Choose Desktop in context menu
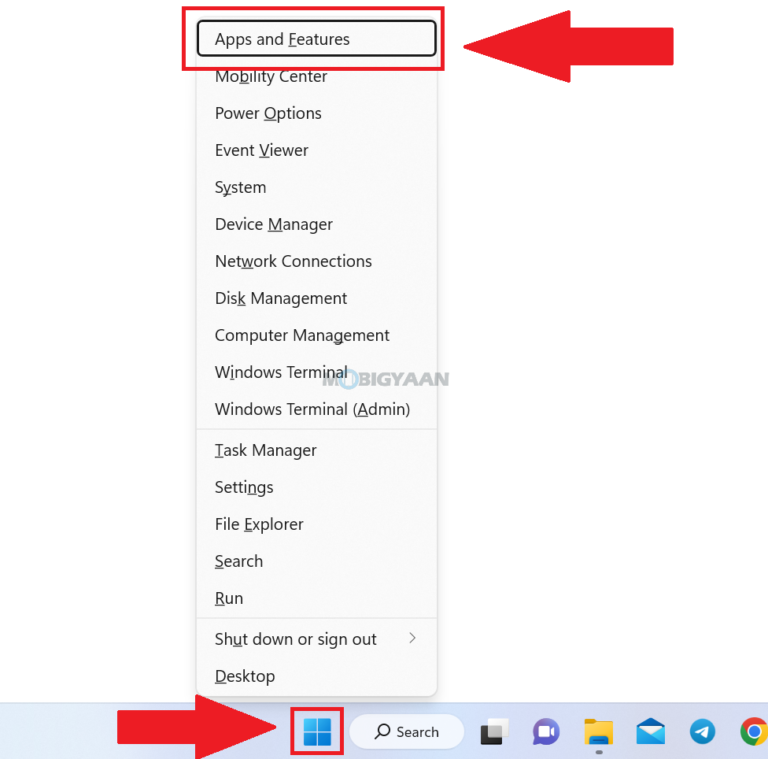 click(316, 676)
